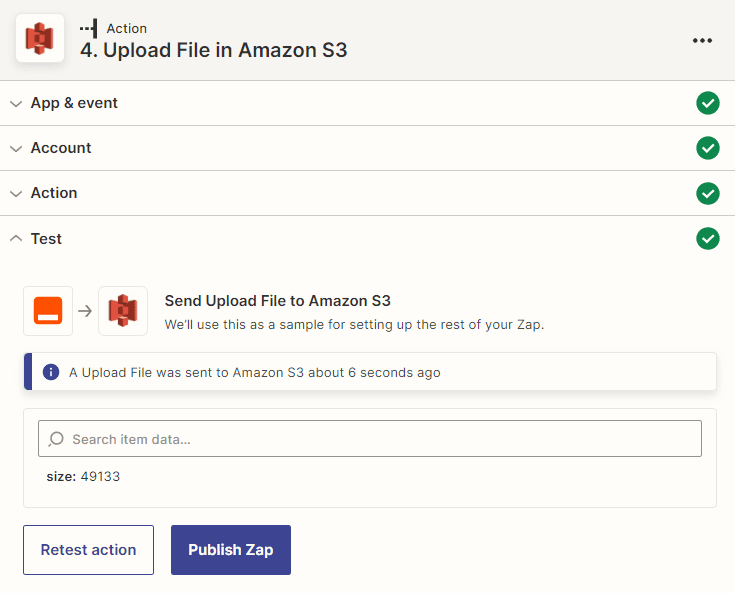Click the orange trigger app icon
The width and height of the screenshot is (735, 593).
coord(48,311)
